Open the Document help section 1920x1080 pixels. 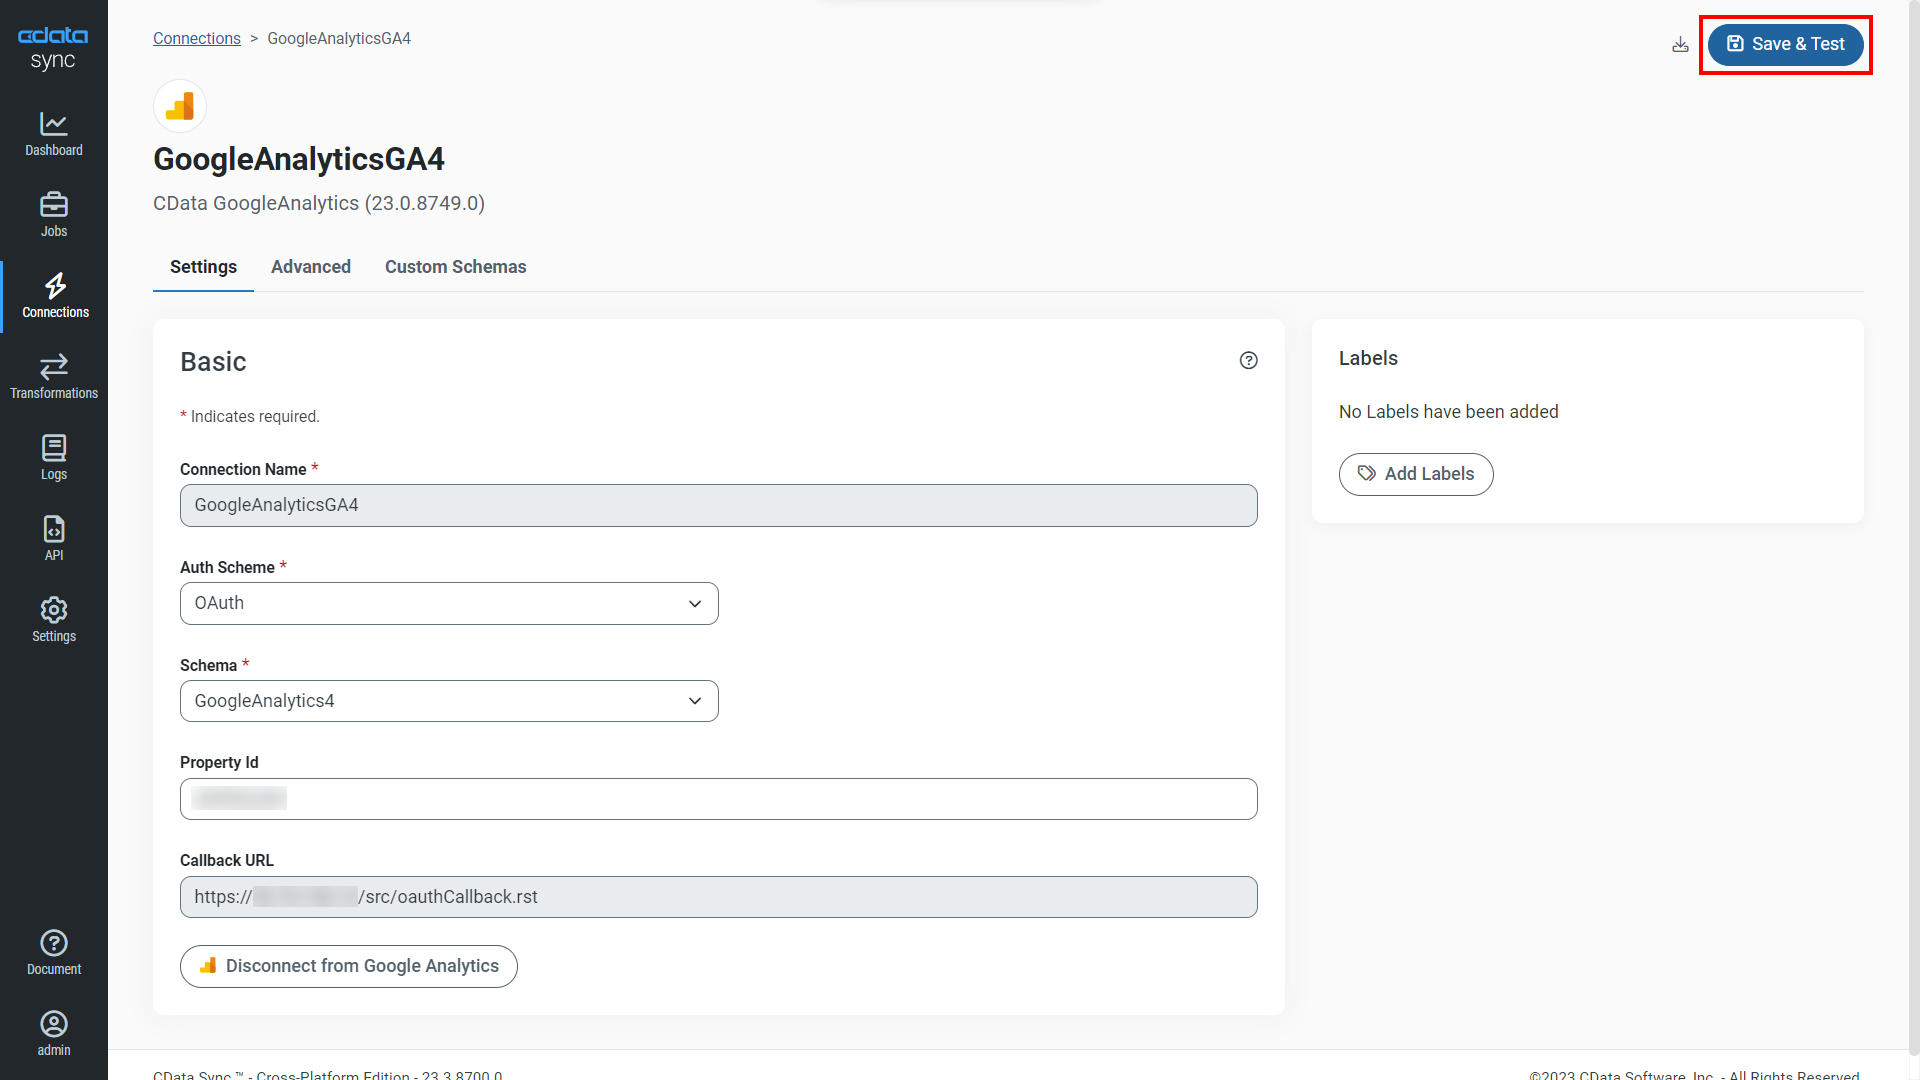[x=53, y=951]
